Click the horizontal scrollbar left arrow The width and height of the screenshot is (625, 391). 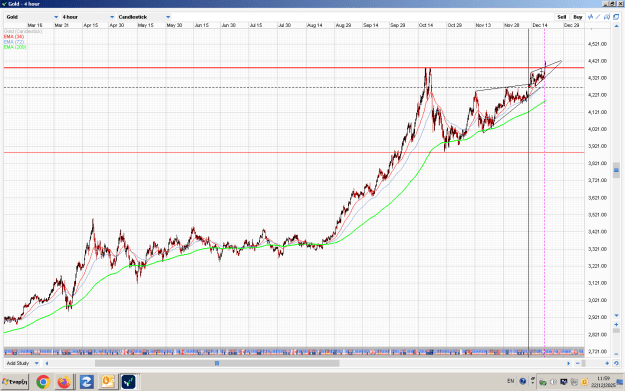[x=47, y=363]
